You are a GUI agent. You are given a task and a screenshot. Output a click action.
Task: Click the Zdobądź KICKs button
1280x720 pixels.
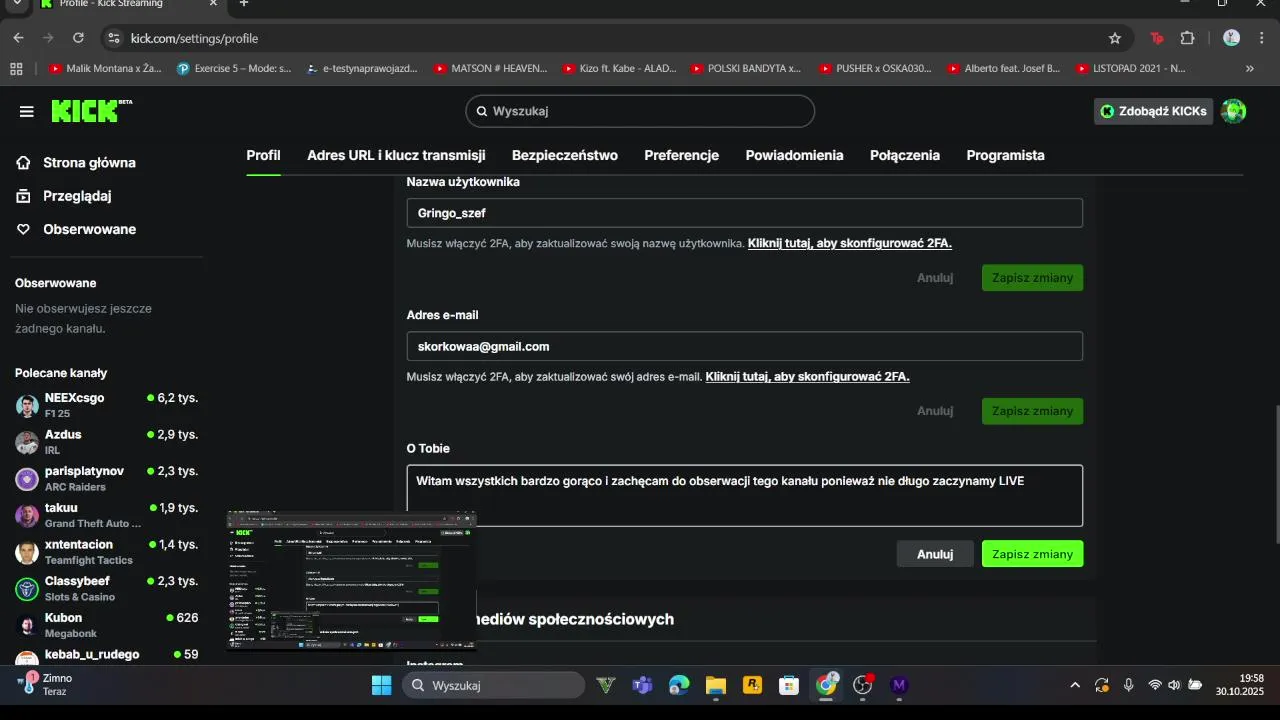[x=1153, y=111]
